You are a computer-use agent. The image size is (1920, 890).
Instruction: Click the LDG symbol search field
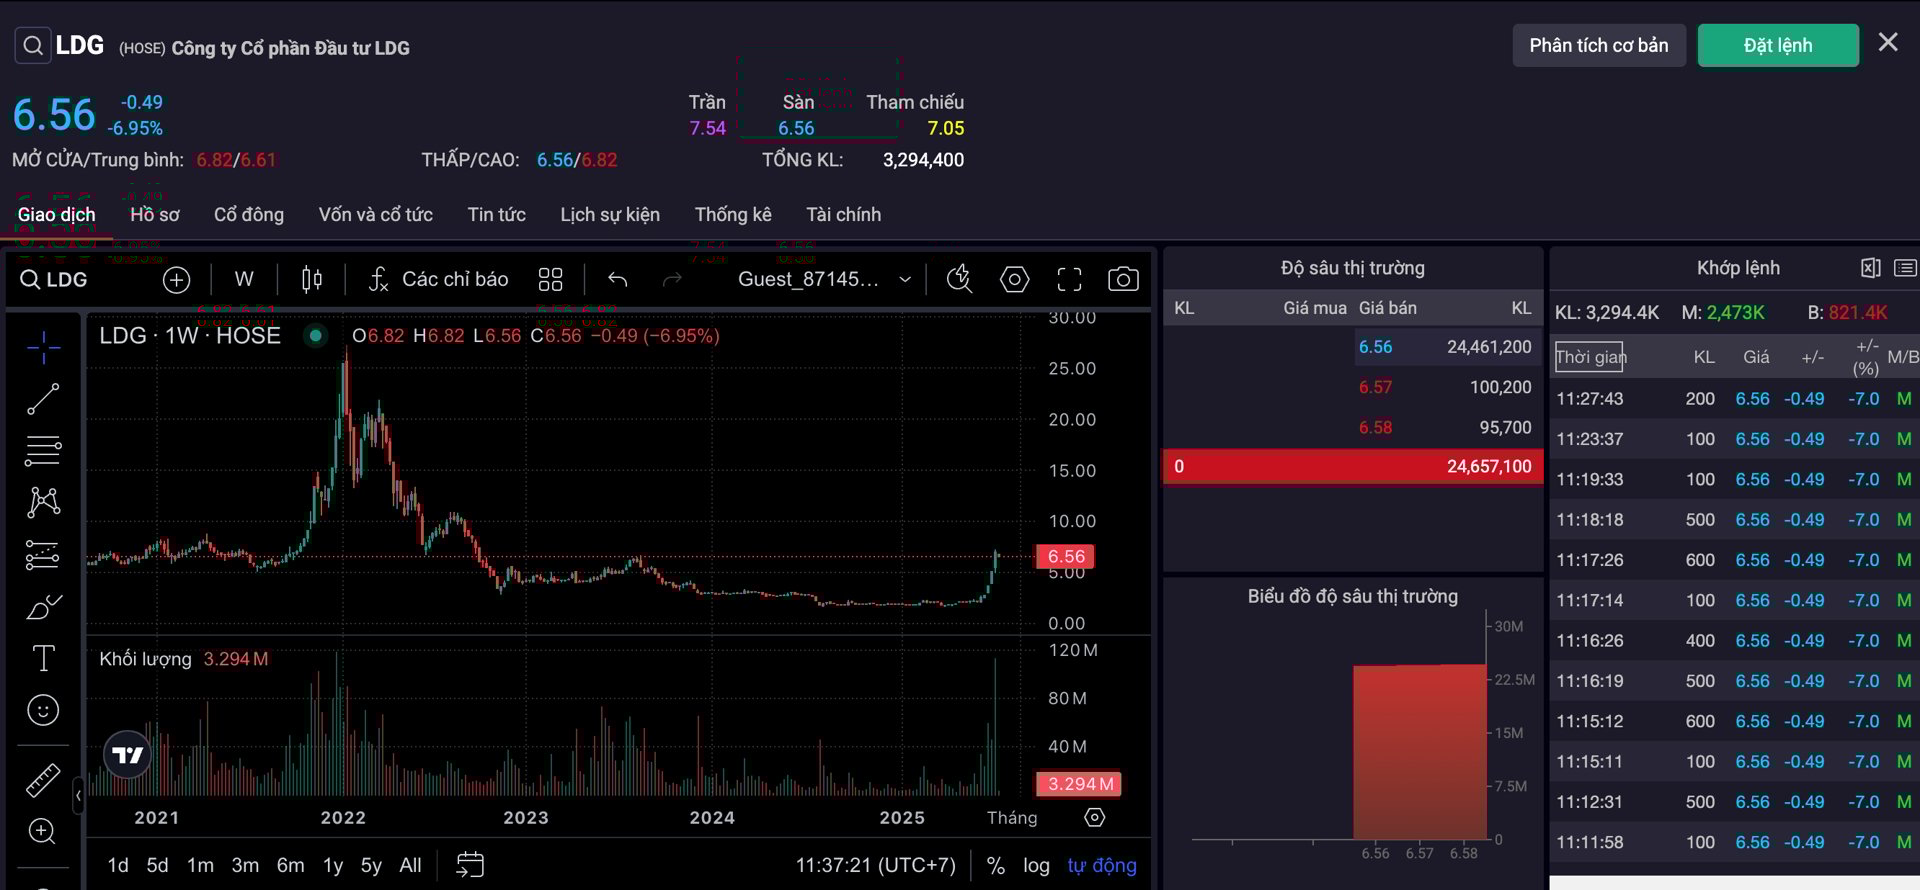tap(56, 280)
